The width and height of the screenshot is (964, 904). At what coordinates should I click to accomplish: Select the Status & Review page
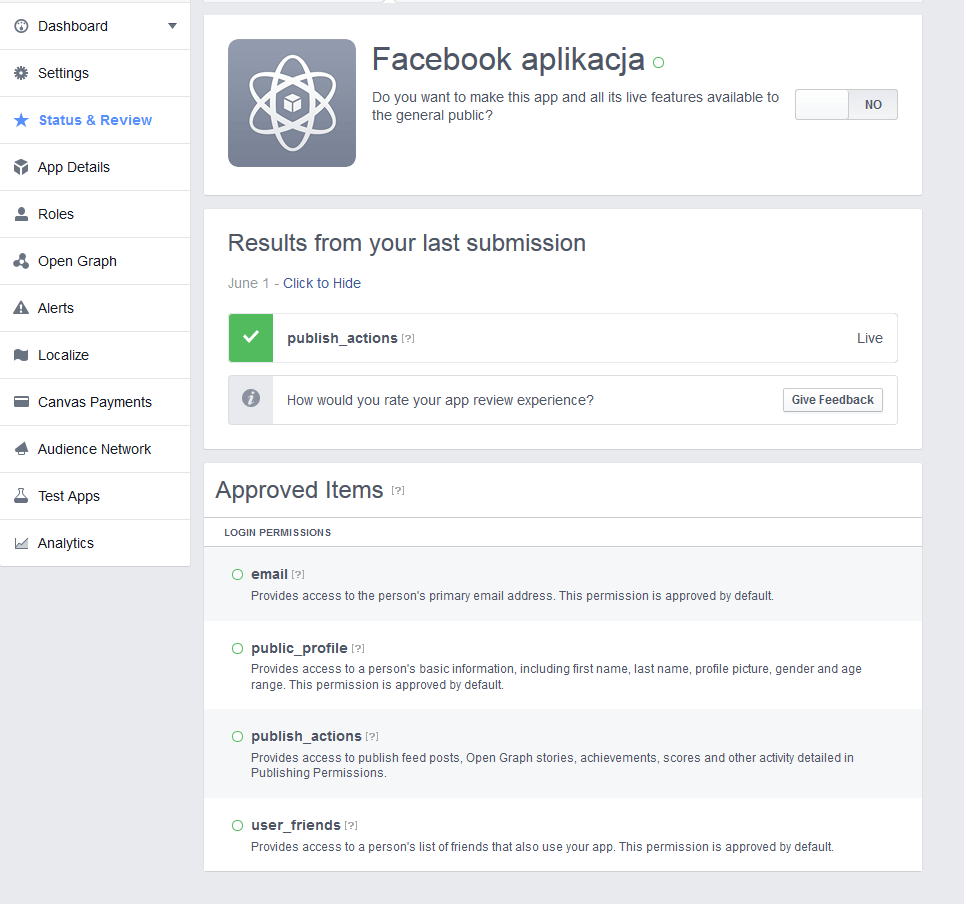click(x=95, y=120)
